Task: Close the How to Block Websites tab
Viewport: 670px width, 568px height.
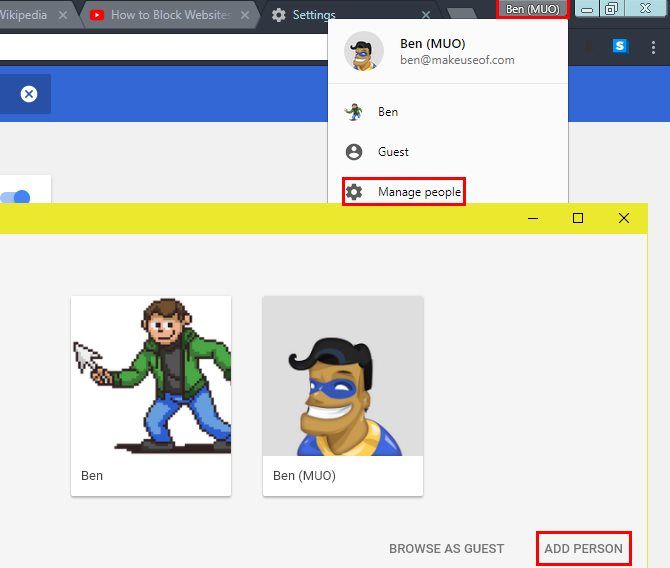Action: point(245,15)
